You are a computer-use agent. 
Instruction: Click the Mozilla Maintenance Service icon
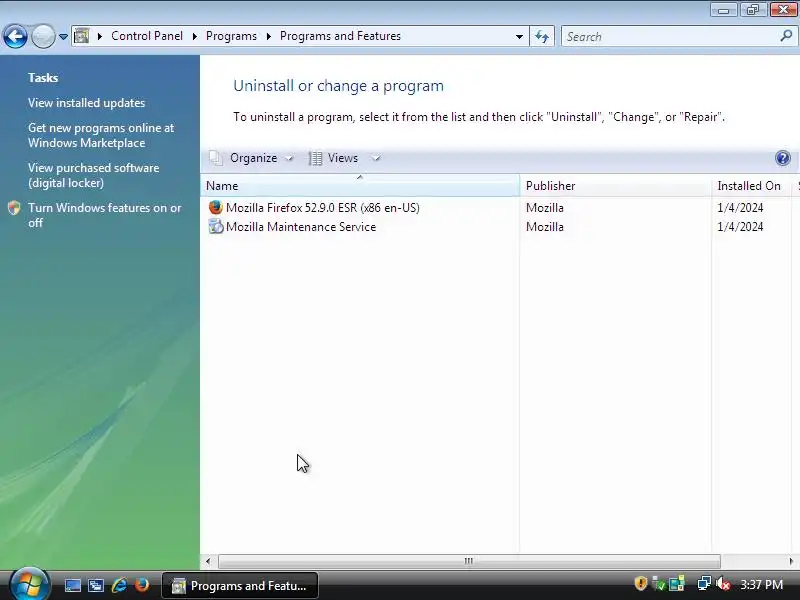pyautogui.click(x=216, y=226)
